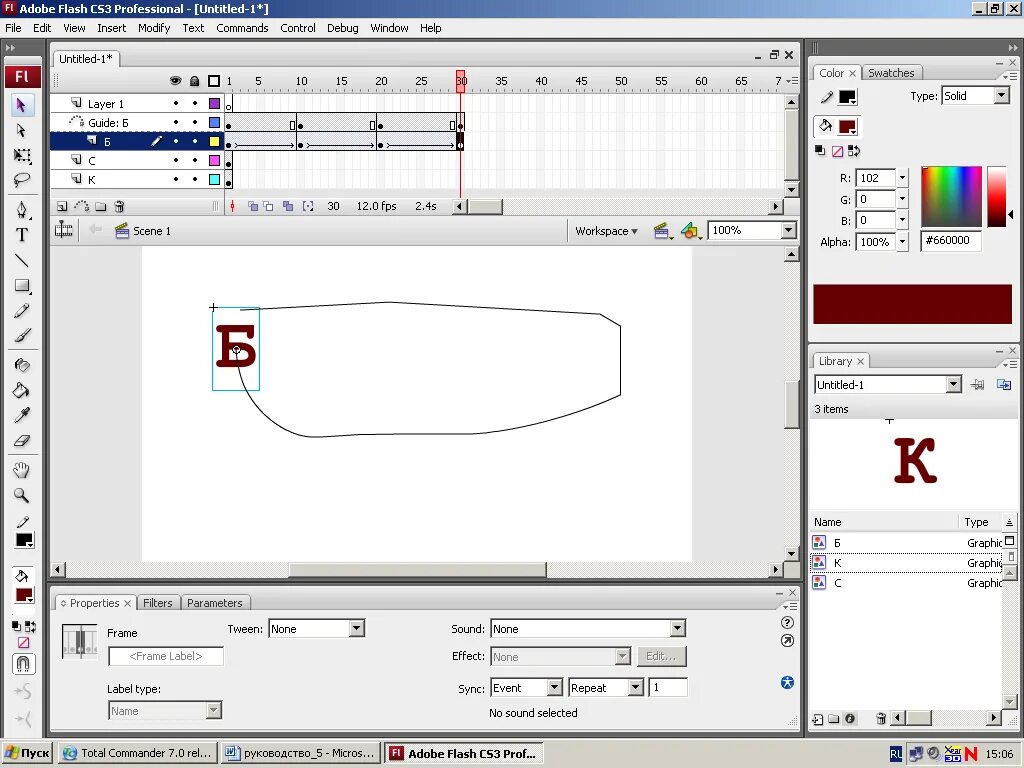Open the stage zoom 100% dropdown

[x=789, y=231]
